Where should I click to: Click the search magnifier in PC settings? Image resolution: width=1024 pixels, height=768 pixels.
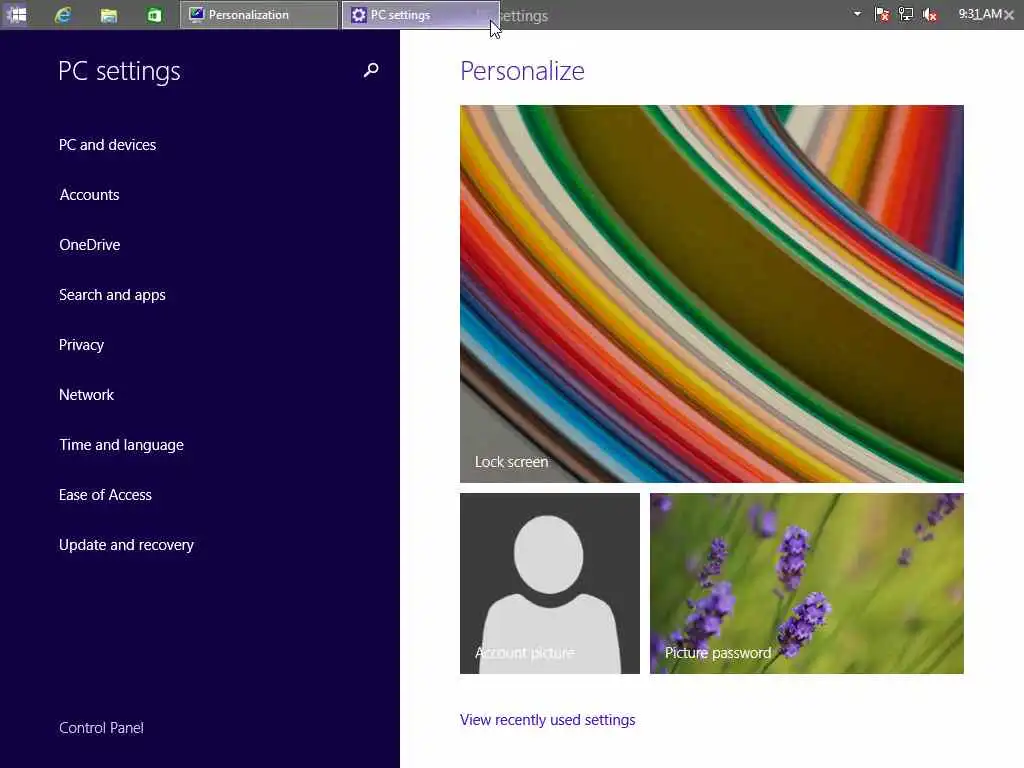371,70
